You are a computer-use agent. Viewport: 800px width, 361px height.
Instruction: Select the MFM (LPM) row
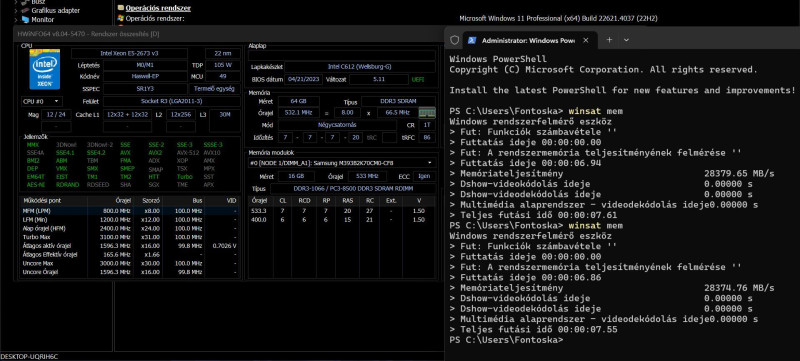click(129, 211)
